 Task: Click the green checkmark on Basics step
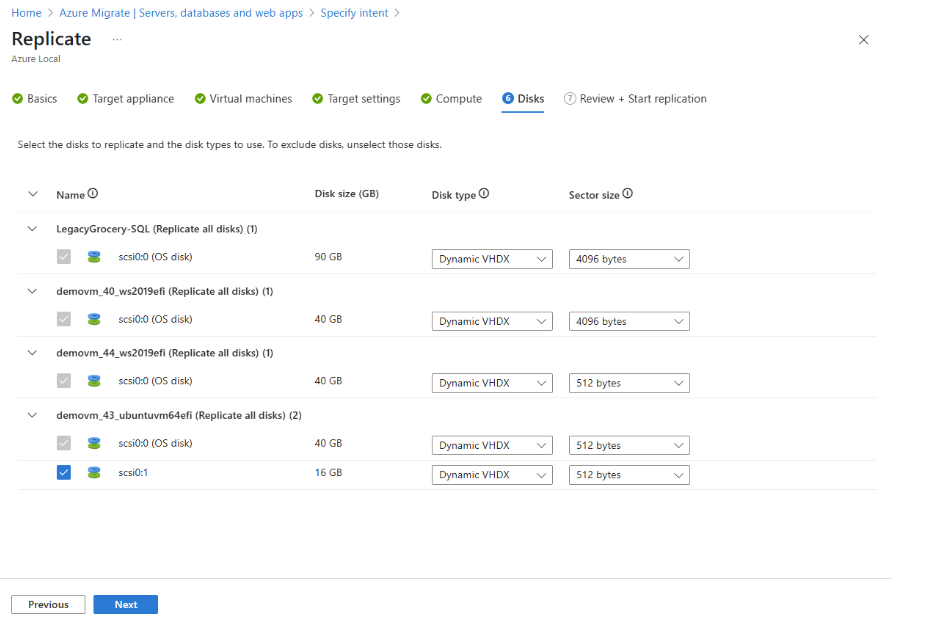point(14,98)
